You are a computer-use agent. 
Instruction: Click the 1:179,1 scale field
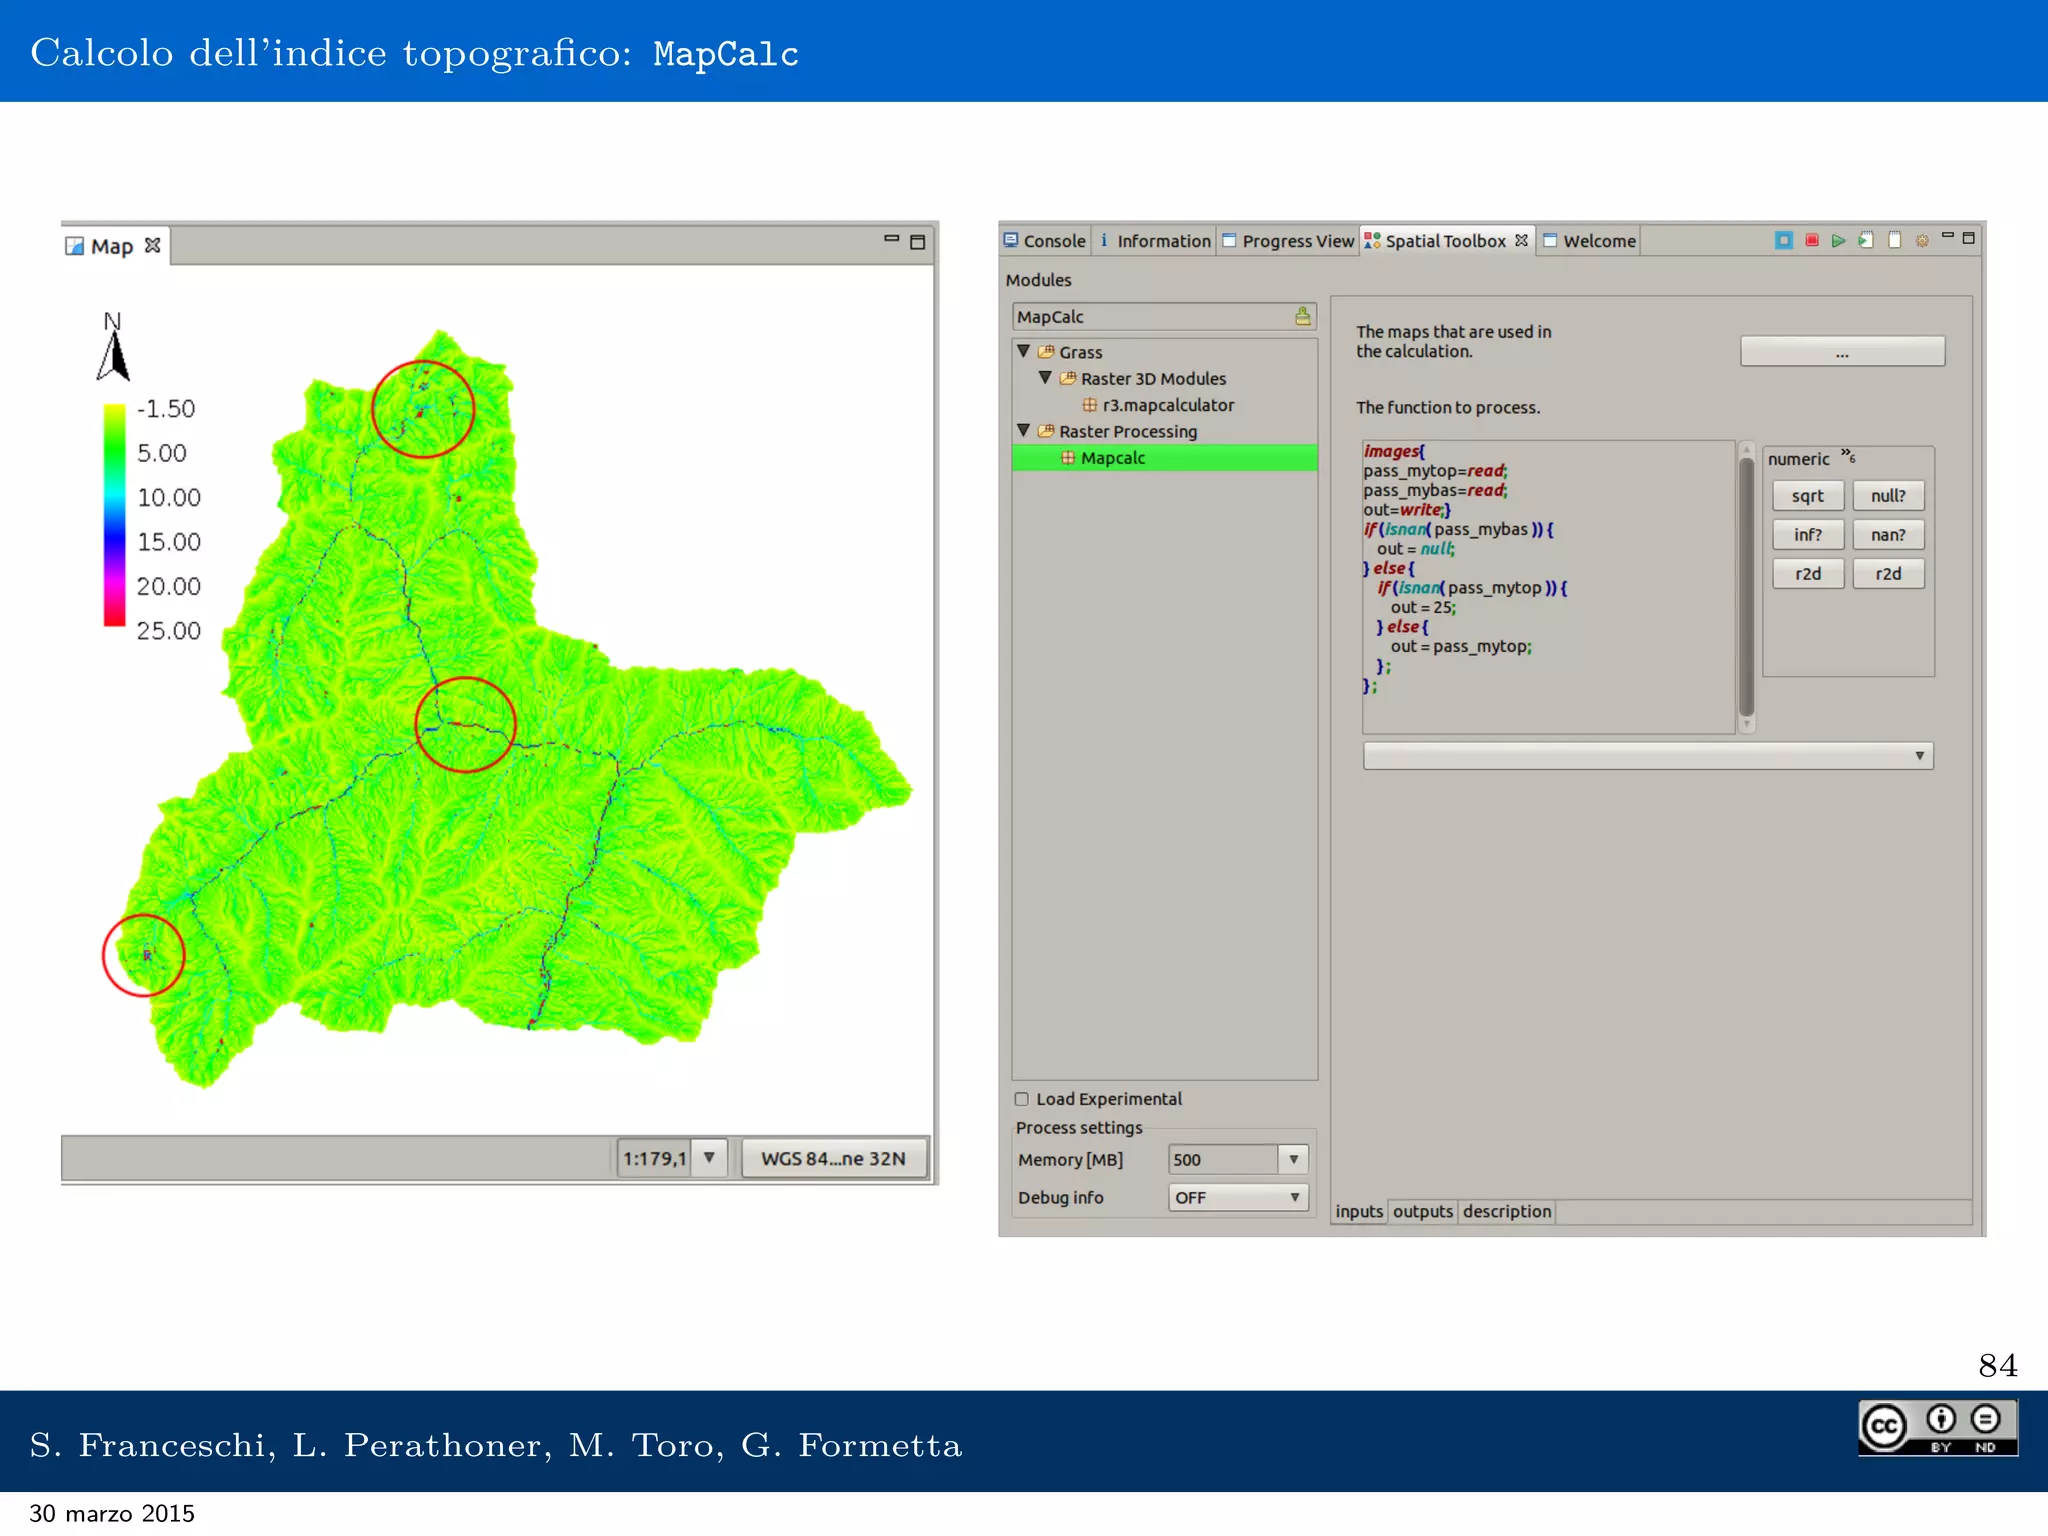[655, 1158]
